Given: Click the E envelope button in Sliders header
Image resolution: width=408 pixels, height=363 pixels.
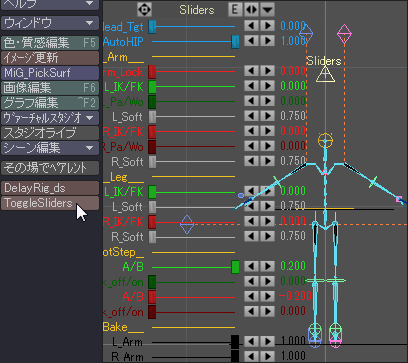Looking at the screenshot, I should pos(235,10).
